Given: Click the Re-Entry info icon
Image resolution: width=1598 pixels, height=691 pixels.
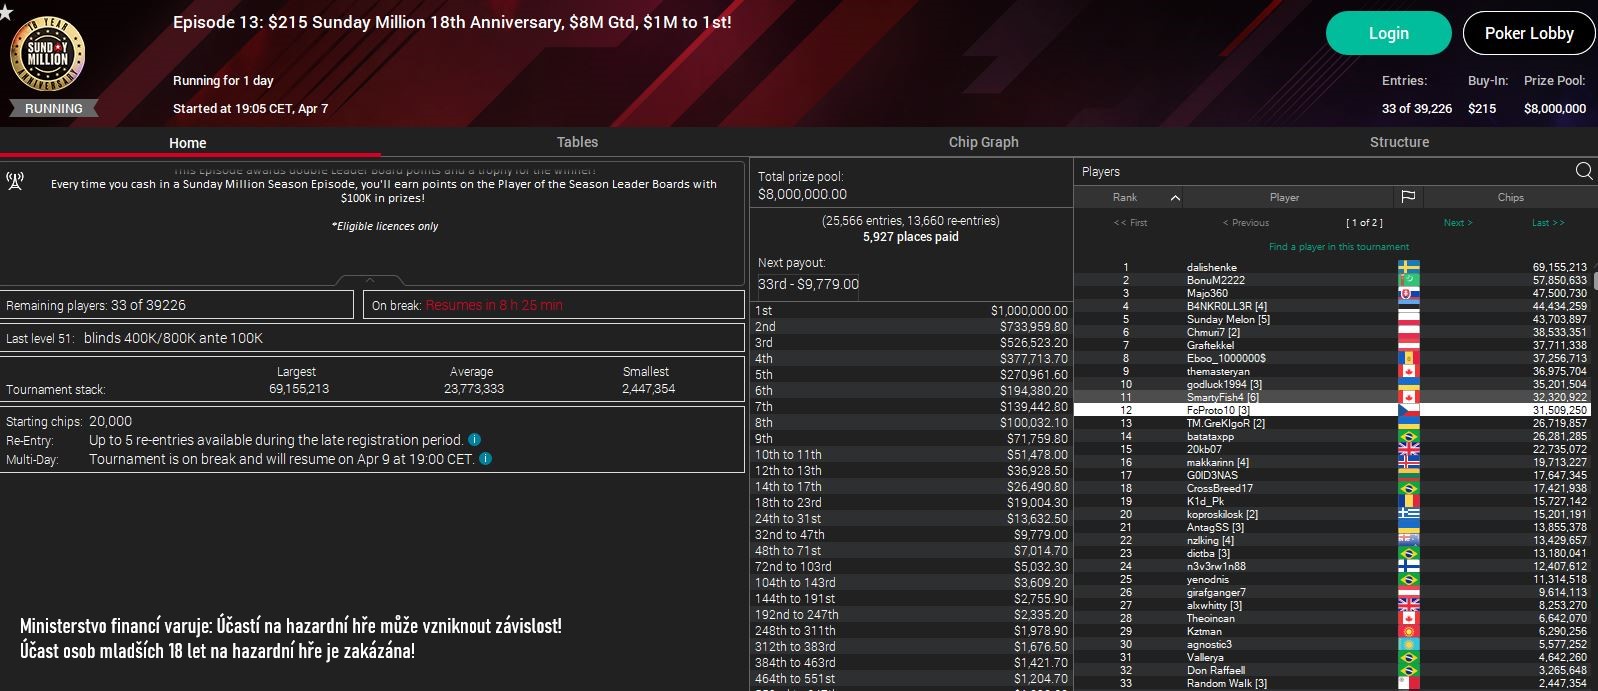Looking at the screenshot, I should click(x=474, y=439).
